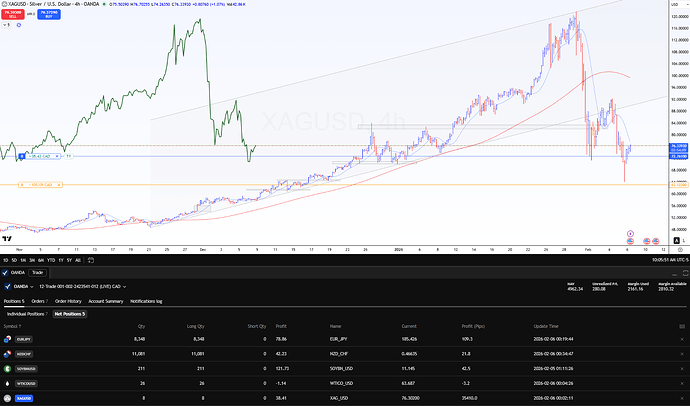Set the chart range to YTD
Screen dimensions: 690x406
51,260
